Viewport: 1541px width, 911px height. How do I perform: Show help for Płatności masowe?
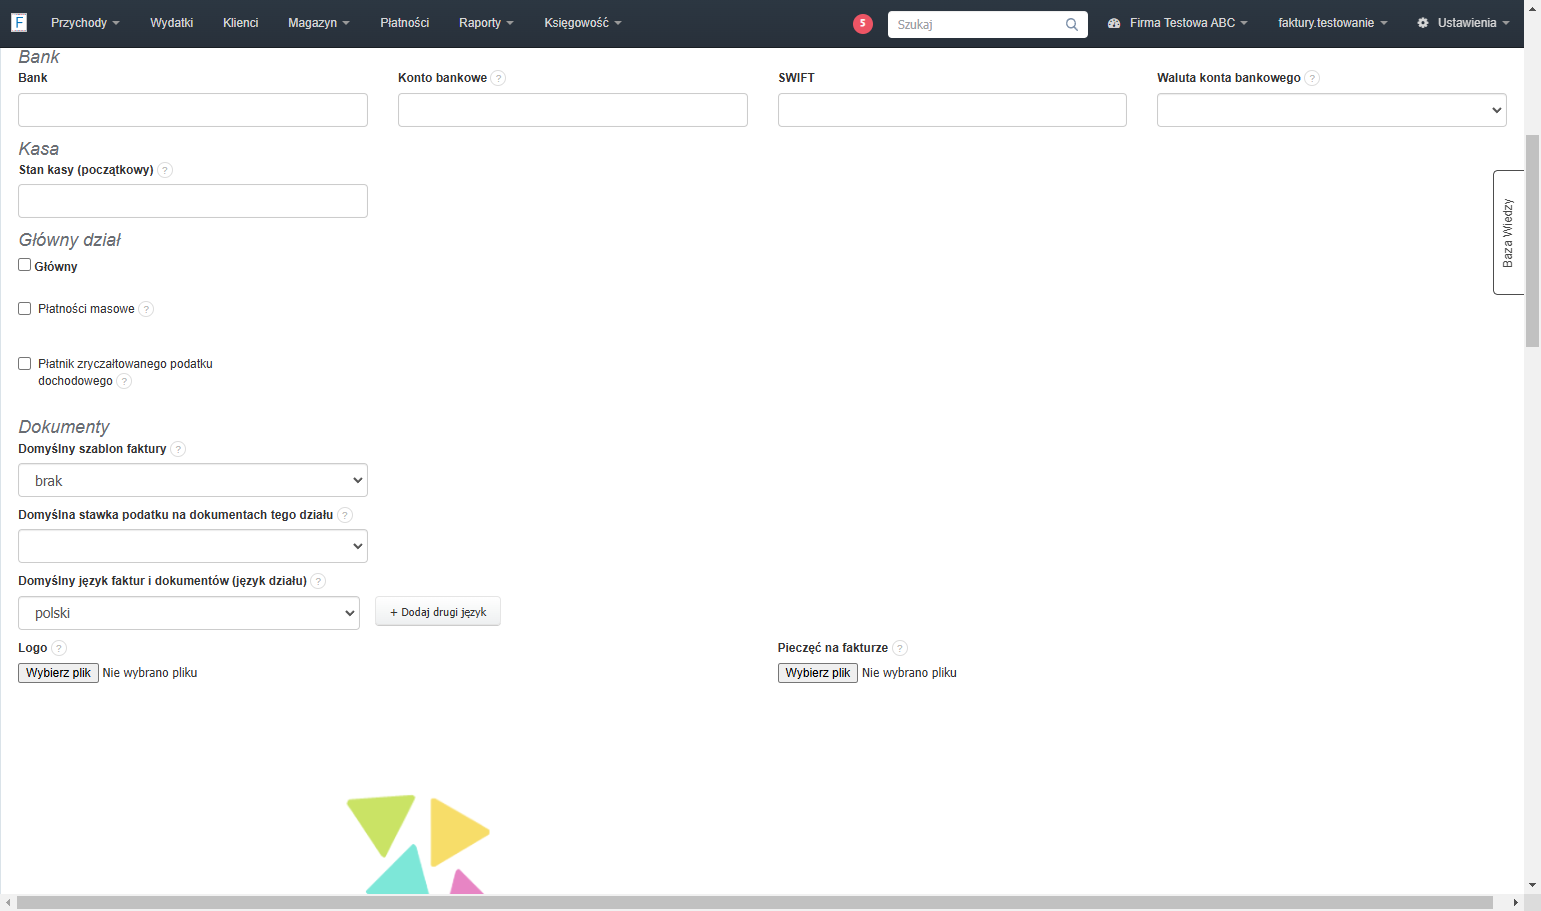click(146, 309)
